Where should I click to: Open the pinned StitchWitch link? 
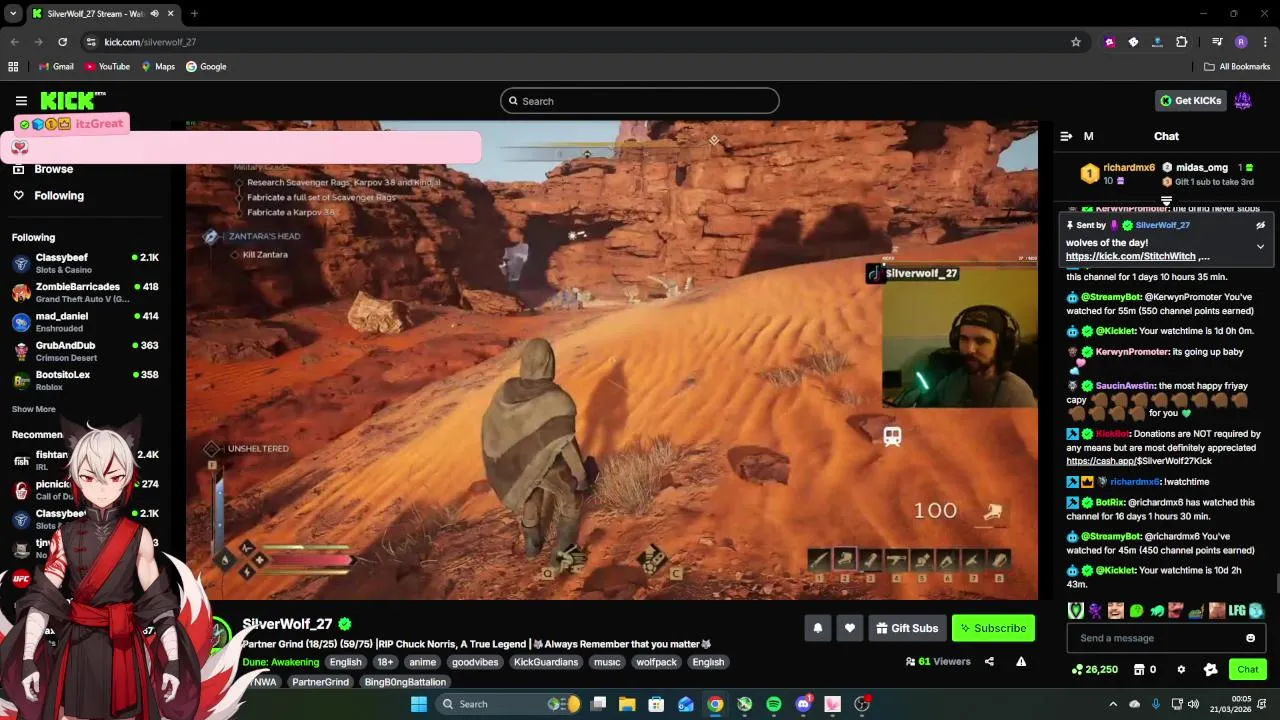click(1131, 256)
